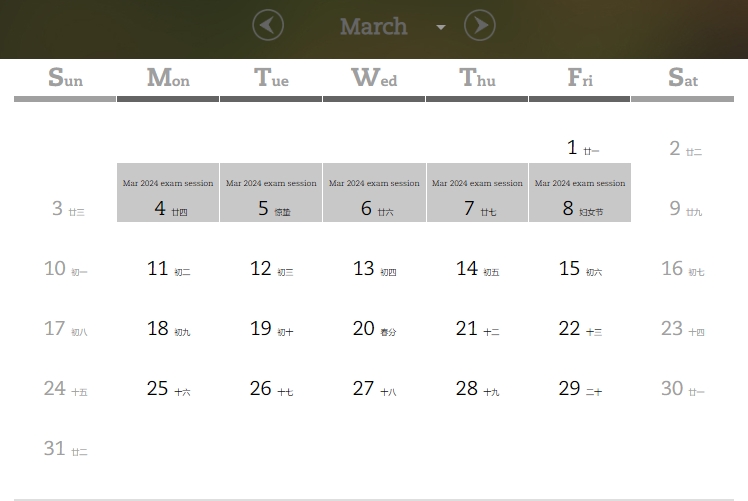This screenshot has width=748, height=501.
Task: Select Sunday March 3
Action: (x=58, y=209)
